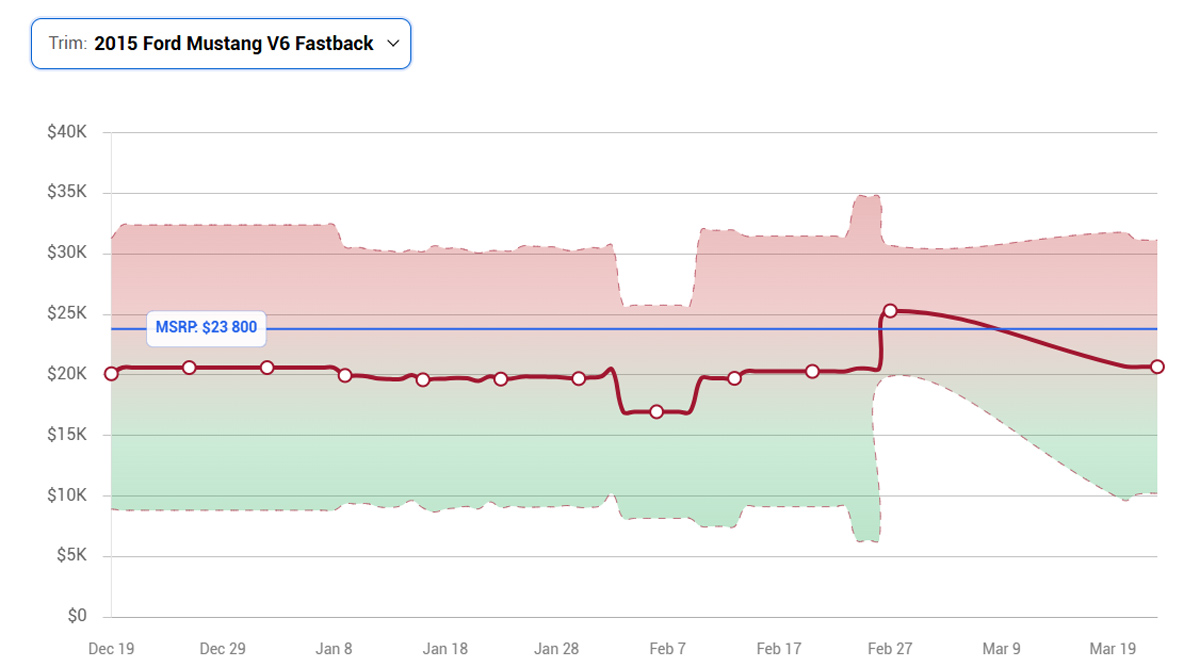Click the data point between Dec 29 and Jan 8
This screenshot has height=667, width=1200.
pyautogui.click(x=267, y=368)
